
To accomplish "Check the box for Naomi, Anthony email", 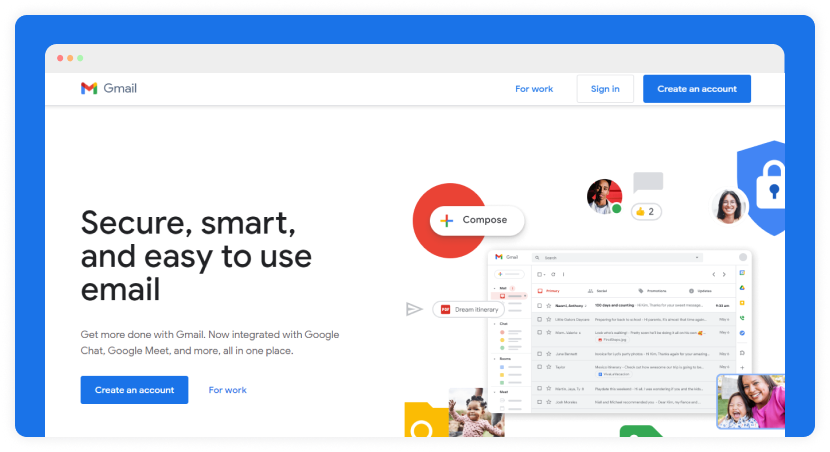I will tap(539, 305).
